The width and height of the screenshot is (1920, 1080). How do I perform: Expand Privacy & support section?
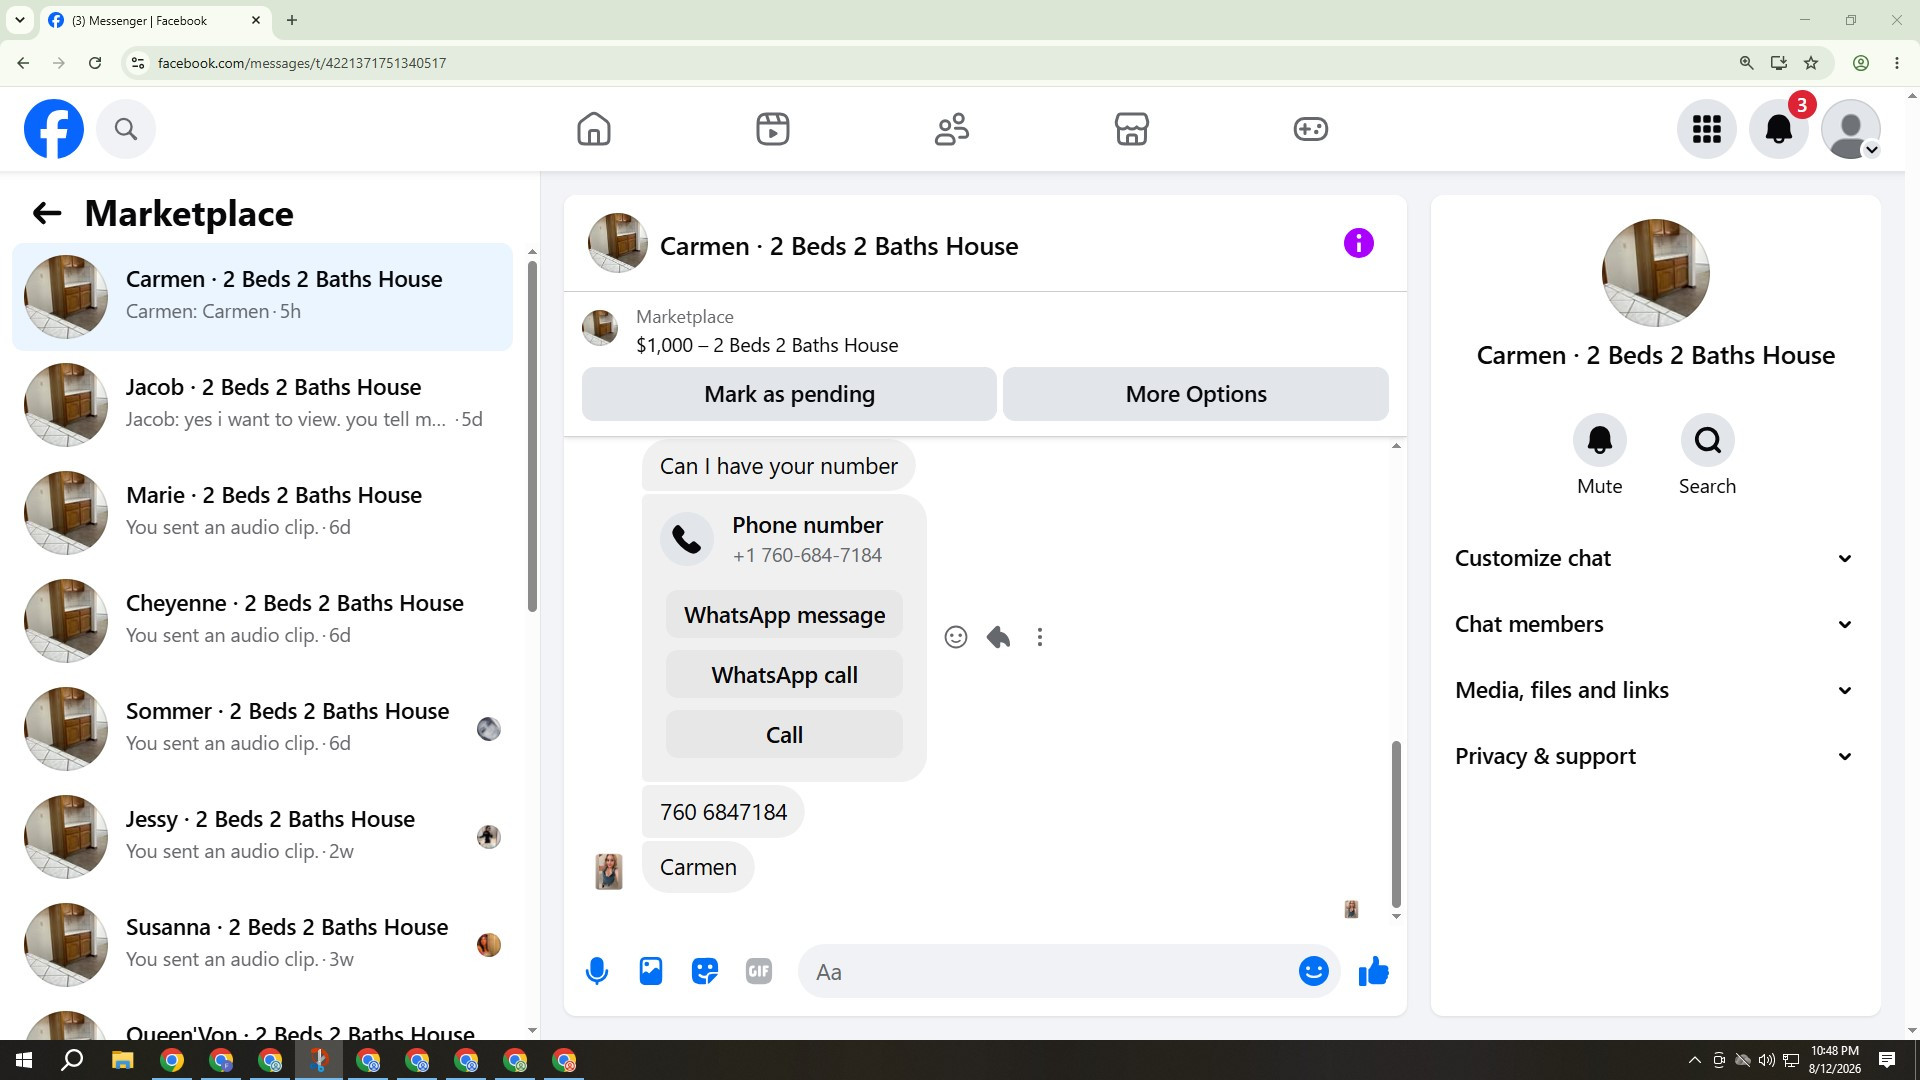pos(1655,756)
